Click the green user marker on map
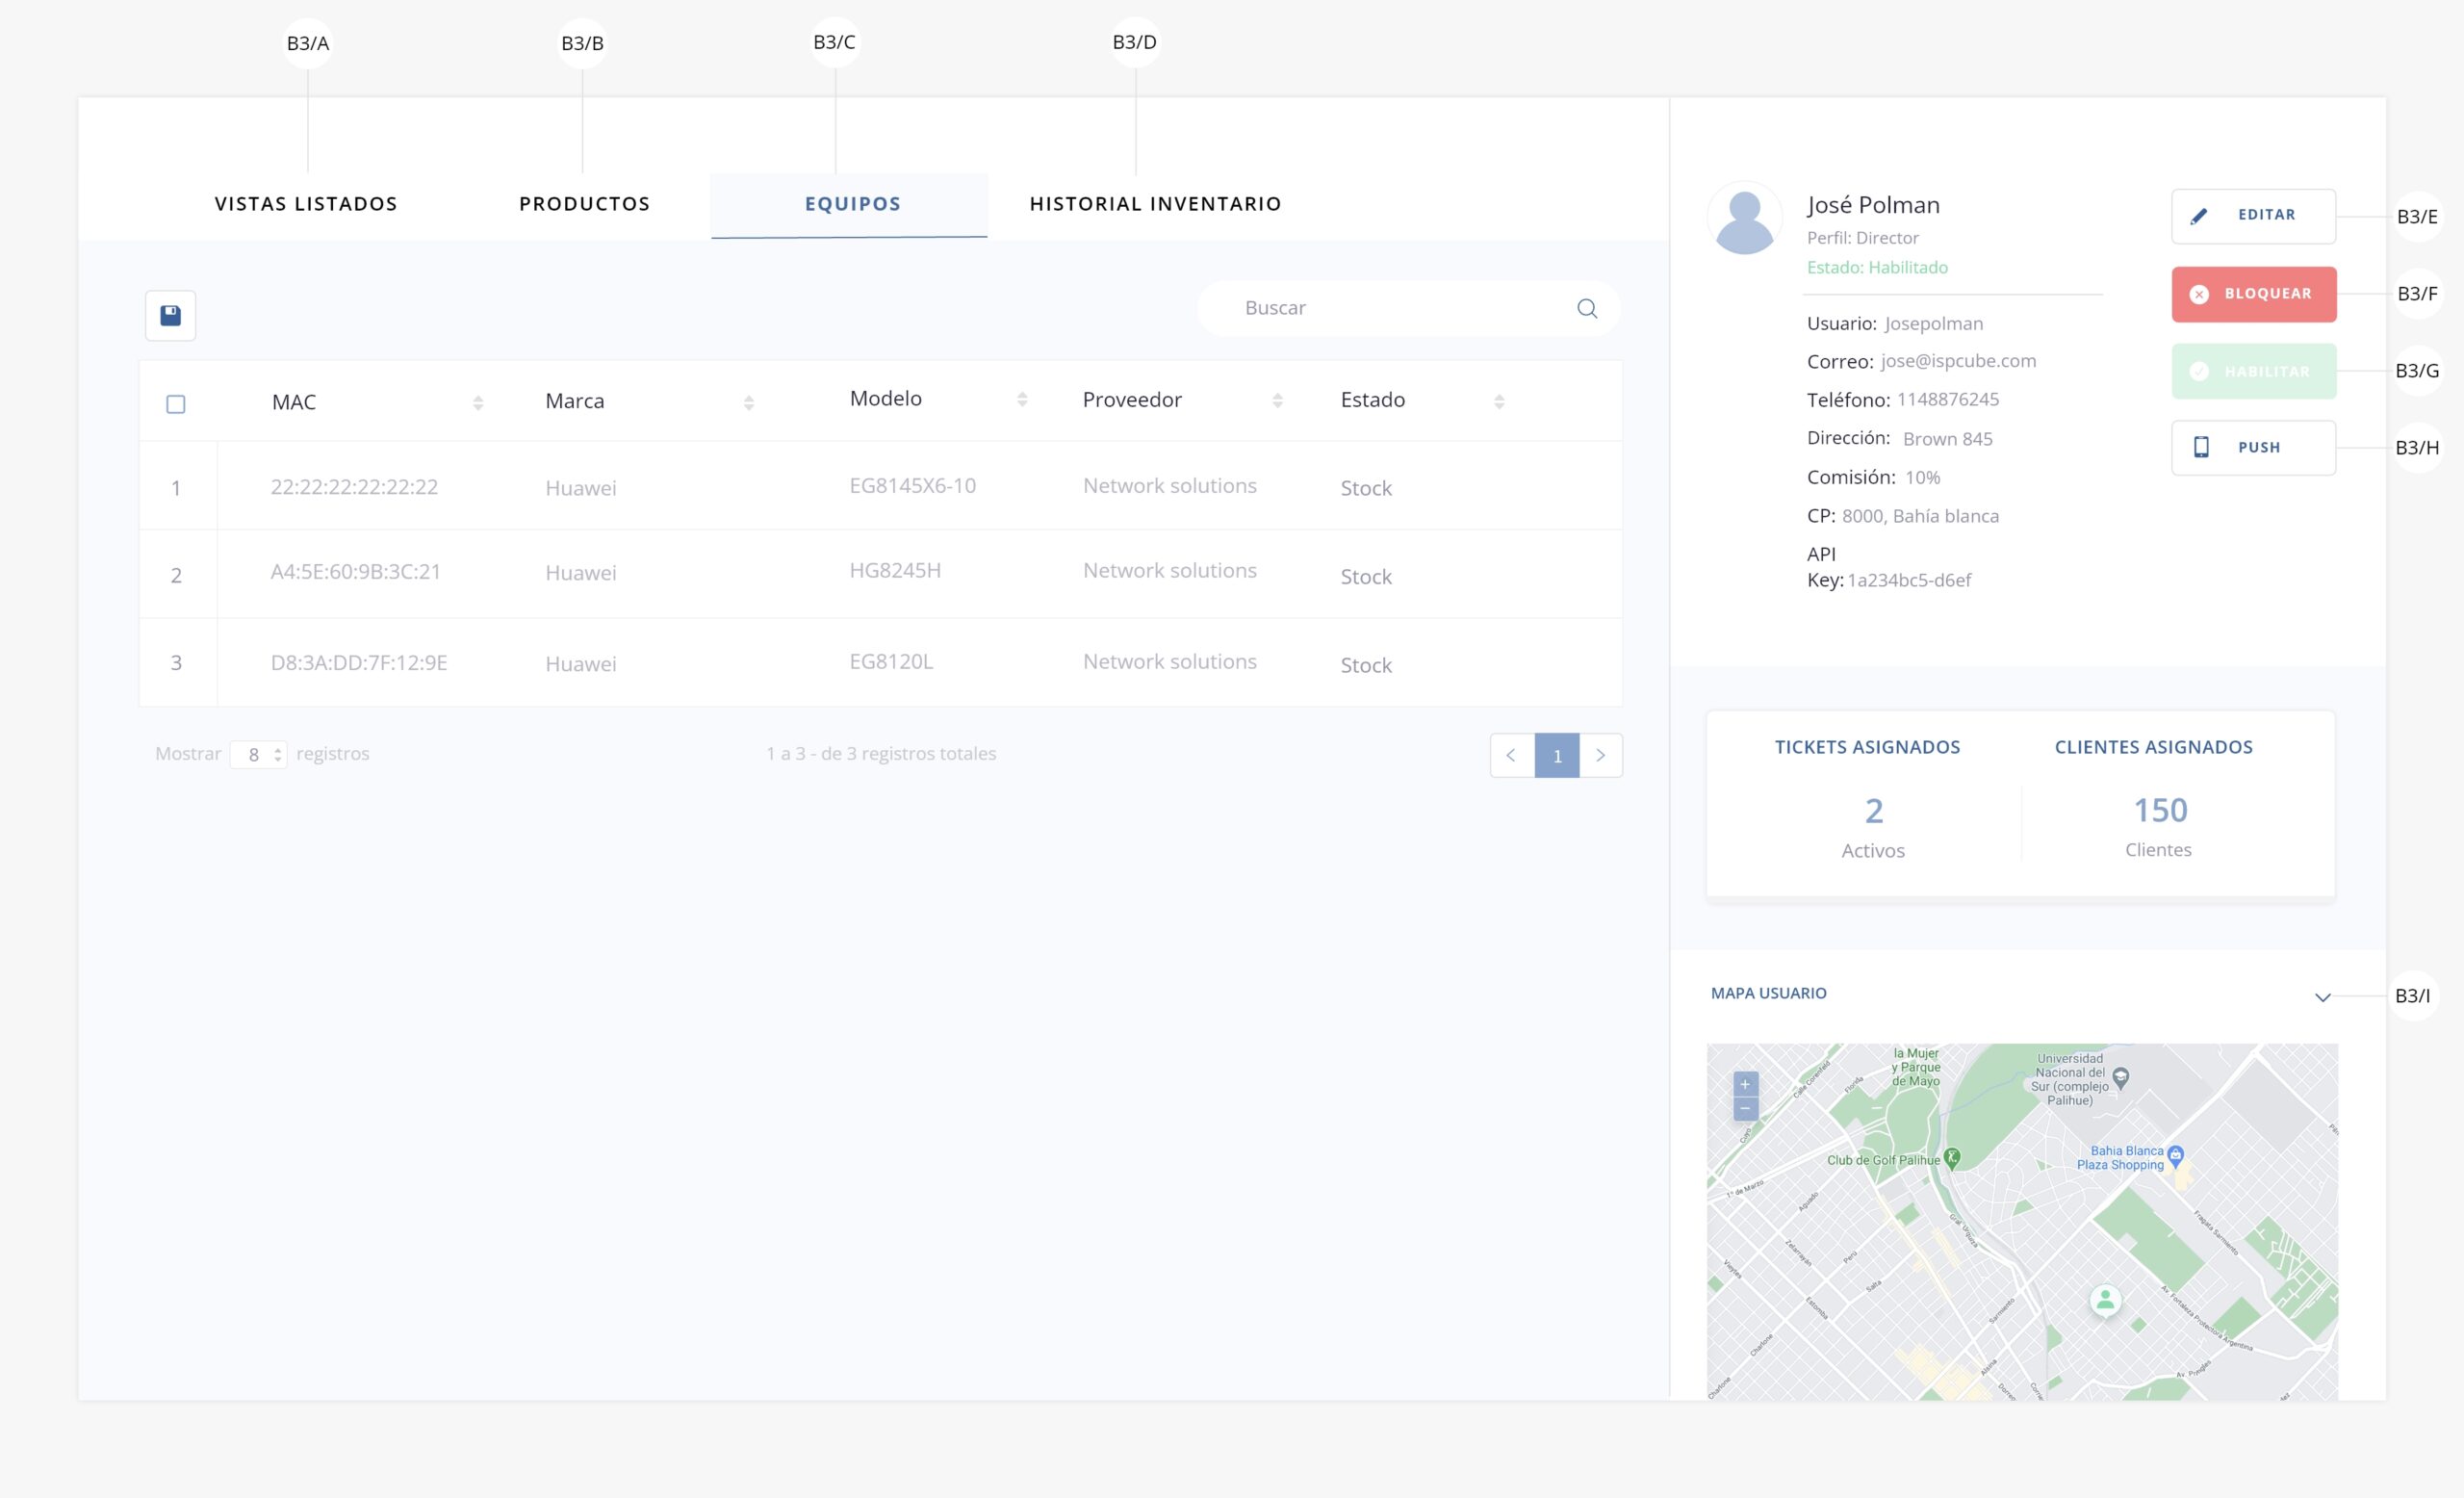 point(2105,1300)
